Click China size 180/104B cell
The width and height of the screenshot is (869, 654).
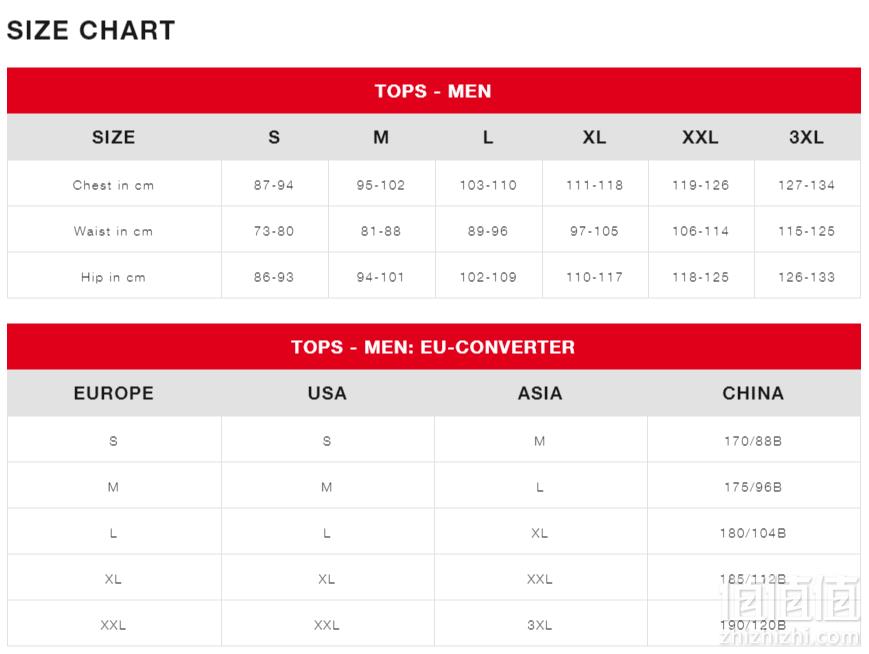(753, 533)
